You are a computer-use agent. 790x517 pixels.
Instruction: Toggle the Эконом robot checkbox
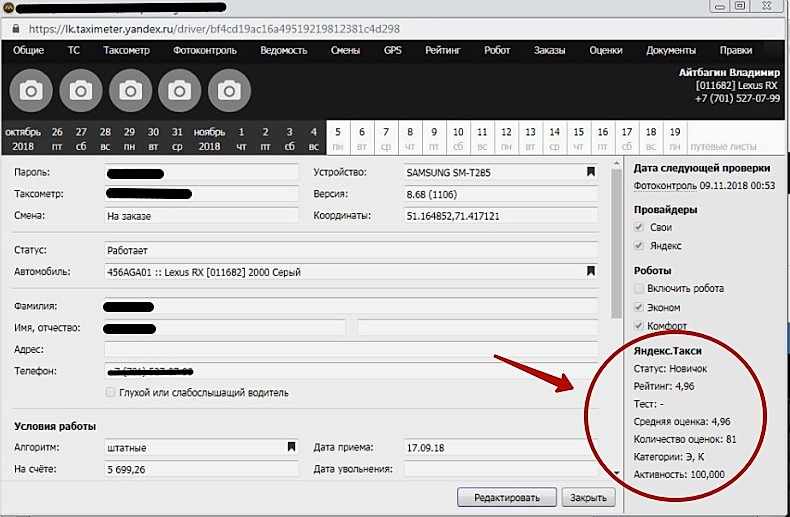[639, 307]
